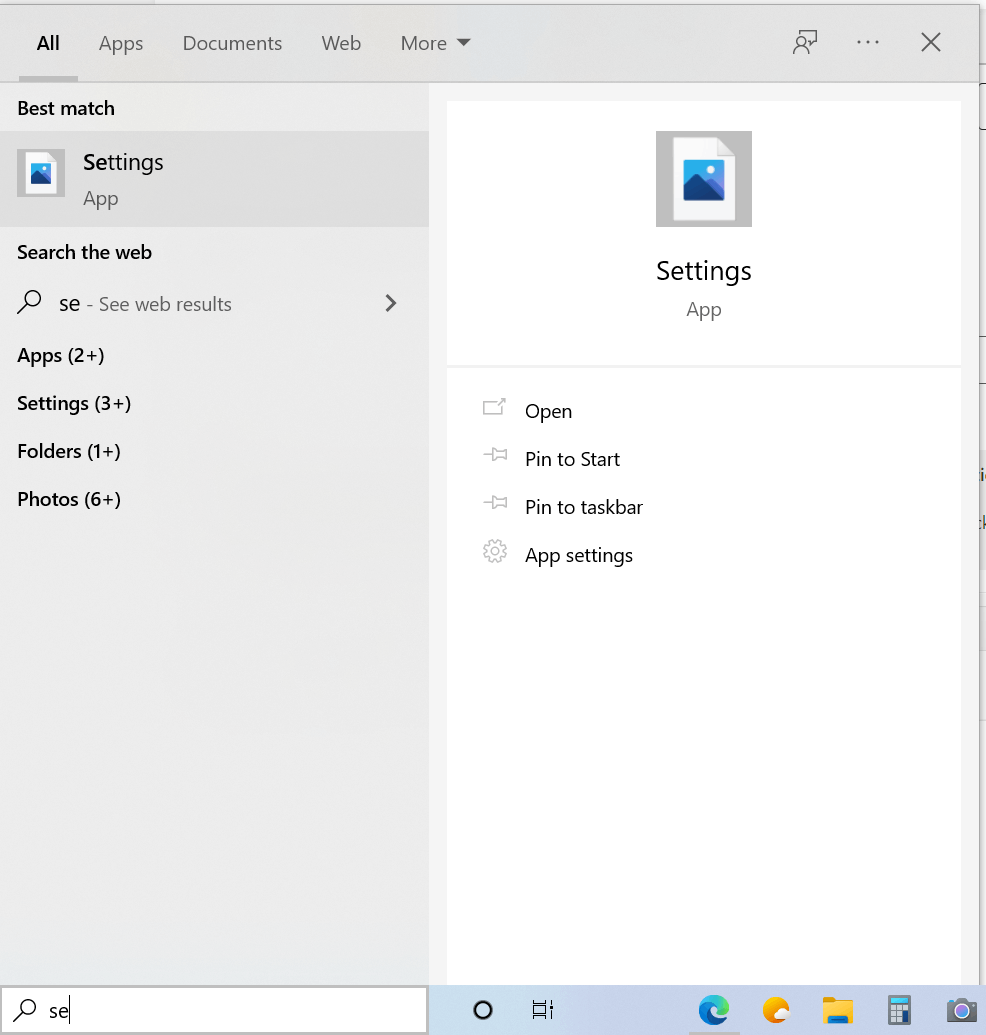
Task: Select 'se - See web results' entry
Action: [214, 304]
